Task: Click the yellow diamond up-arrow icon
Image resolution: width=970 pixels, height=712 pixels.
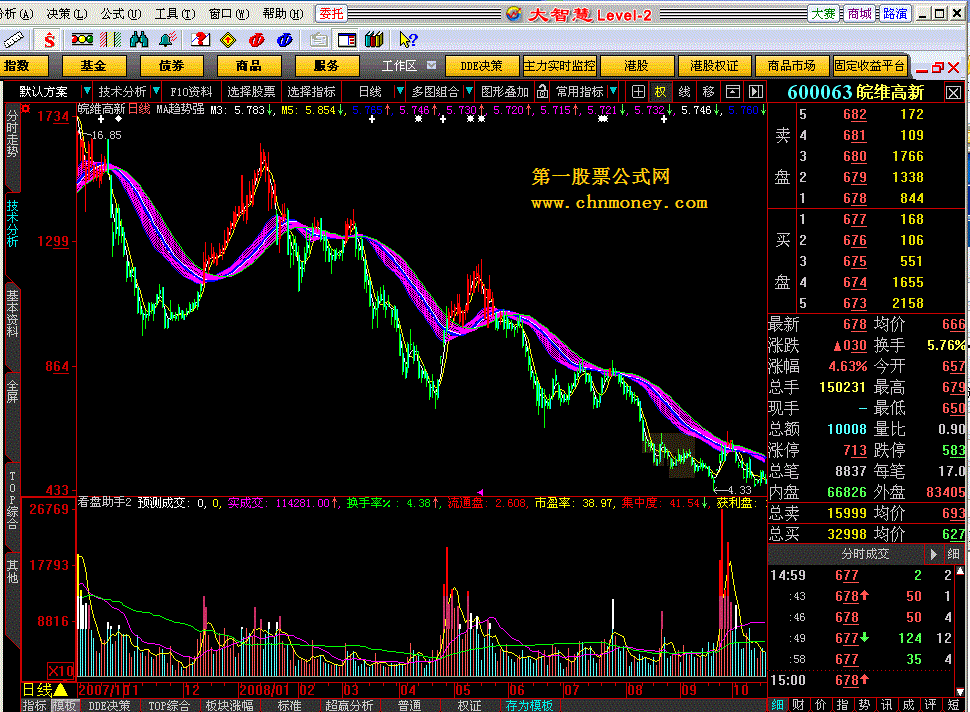Action: click(x=228, y=40)
